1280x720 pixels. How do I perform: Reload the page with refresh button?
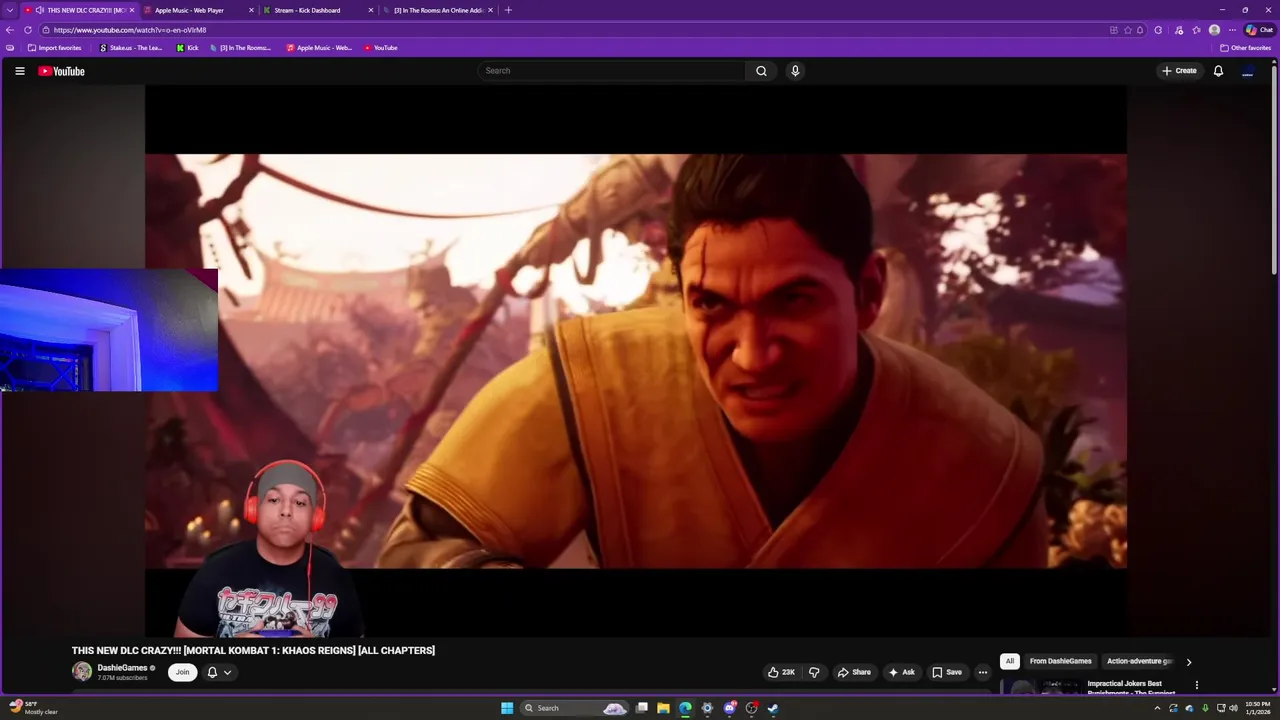pos(28,30)
